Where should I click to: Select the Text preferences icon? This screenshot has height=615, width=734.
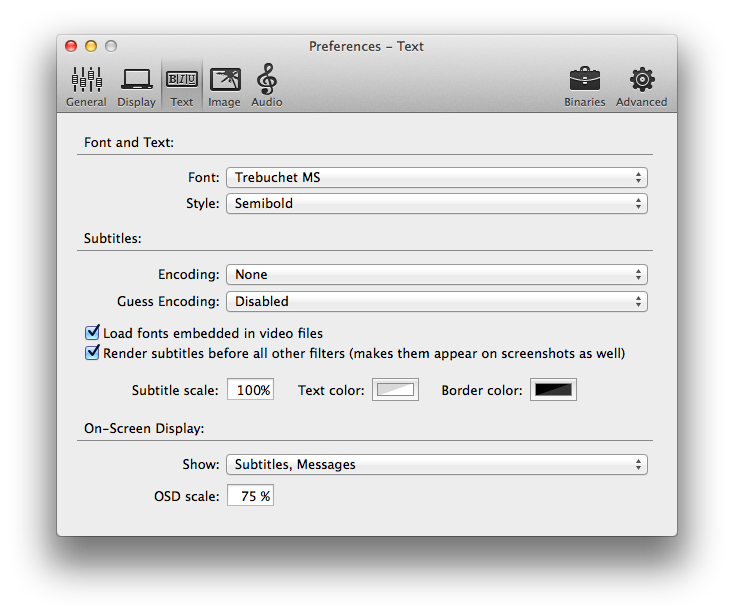182,86
